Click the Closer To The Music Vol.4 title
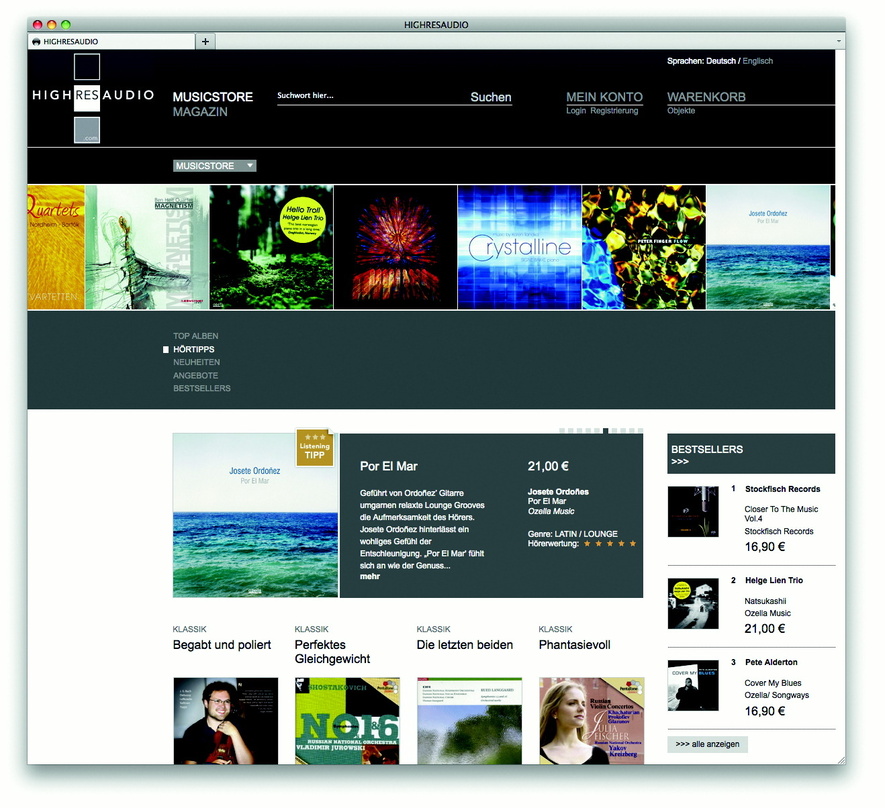885x808 pixels. click(x=781, y=513)
